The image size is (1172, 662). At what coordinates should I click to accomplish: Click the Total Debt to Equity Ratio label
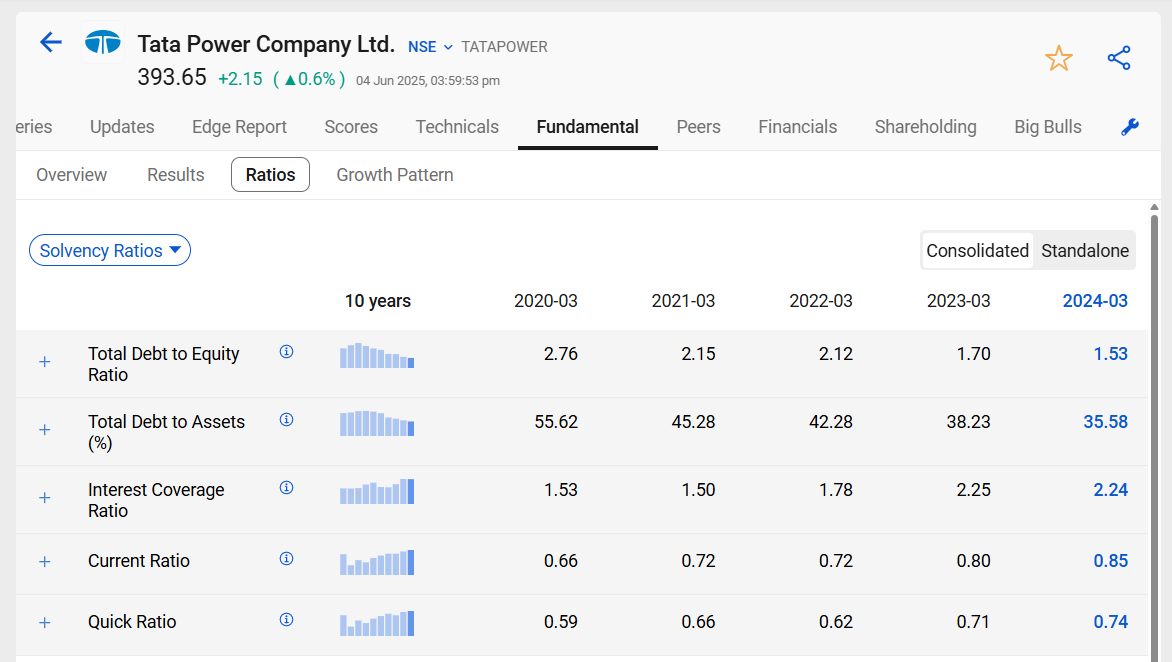164,364
